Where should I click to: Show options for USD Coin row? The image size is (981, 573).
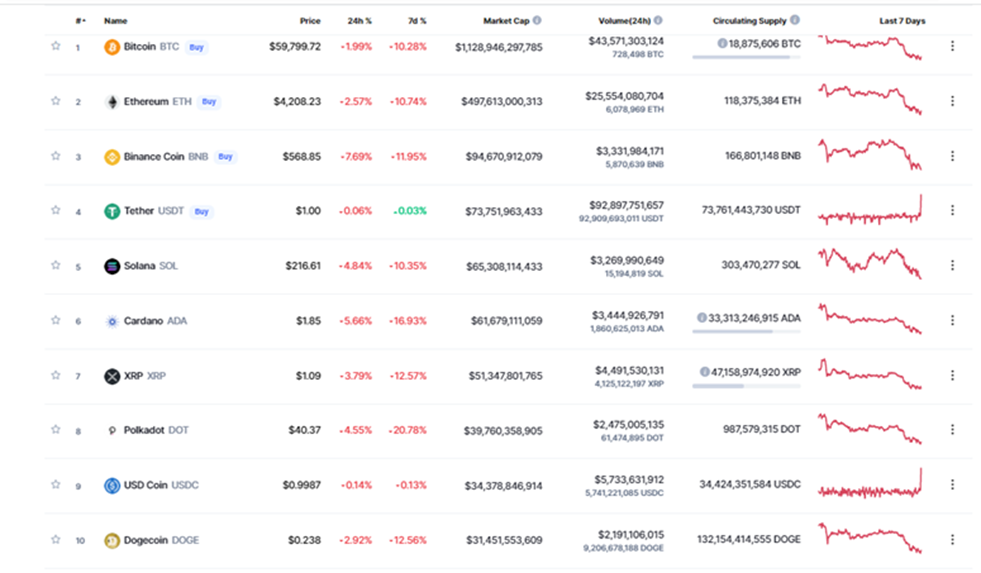tap(952, 485)
